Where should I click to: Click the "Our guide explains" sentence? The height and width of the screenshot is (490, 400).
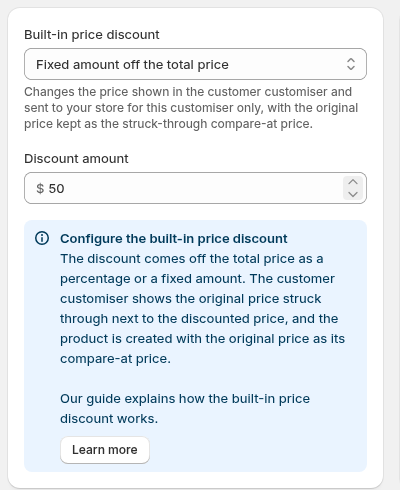[185, 409]
